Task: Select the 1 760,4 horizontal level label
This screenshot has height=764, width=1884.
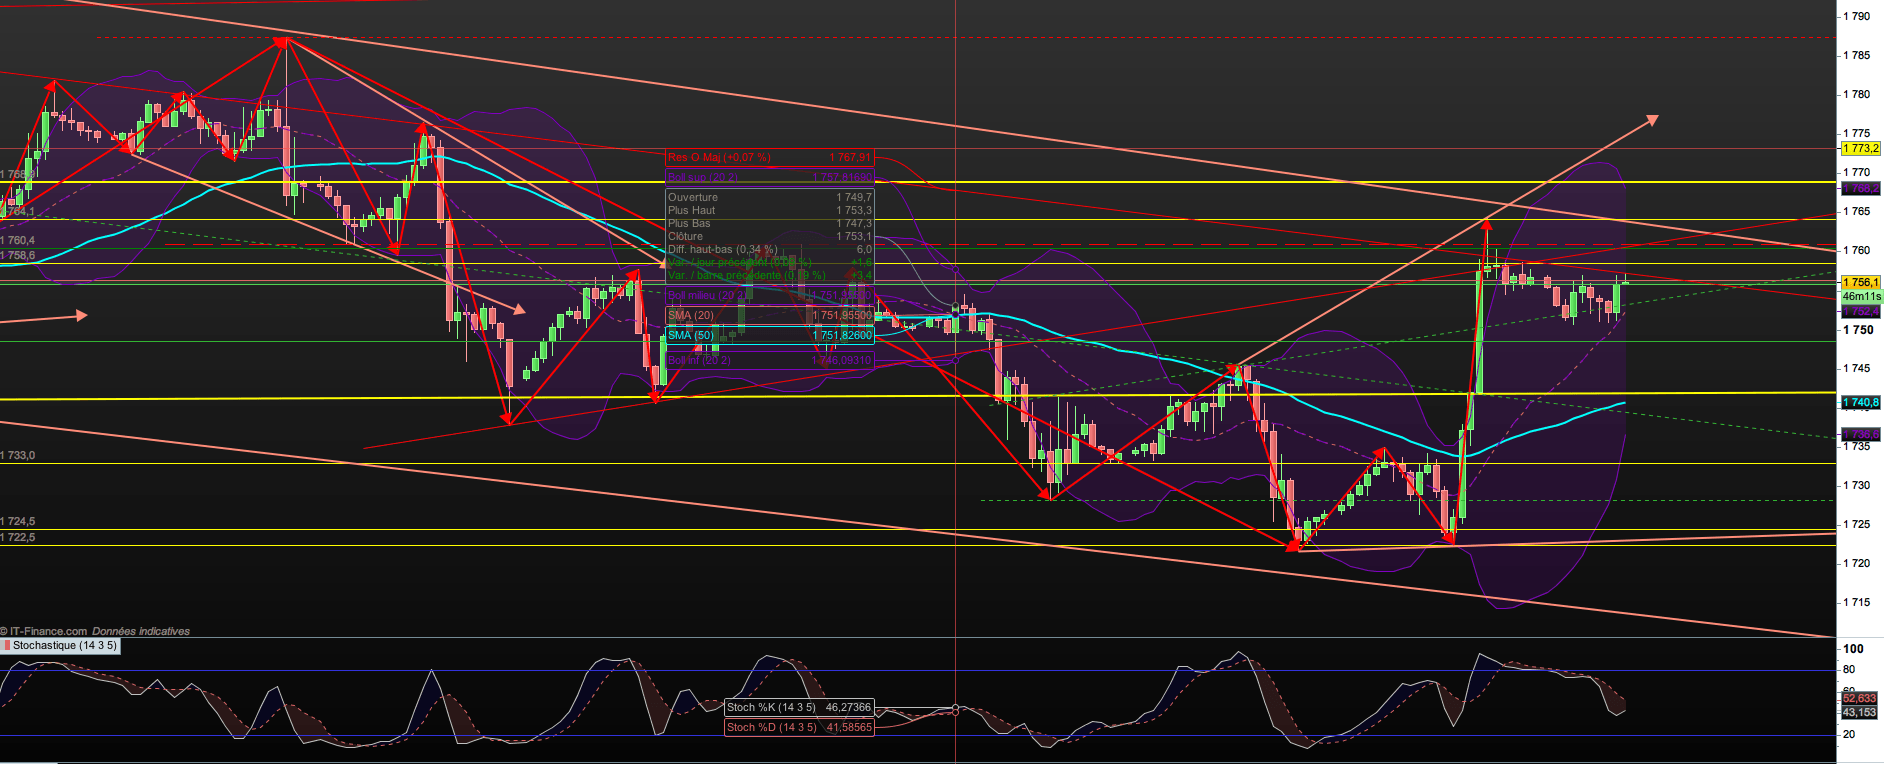Action: 18,241
